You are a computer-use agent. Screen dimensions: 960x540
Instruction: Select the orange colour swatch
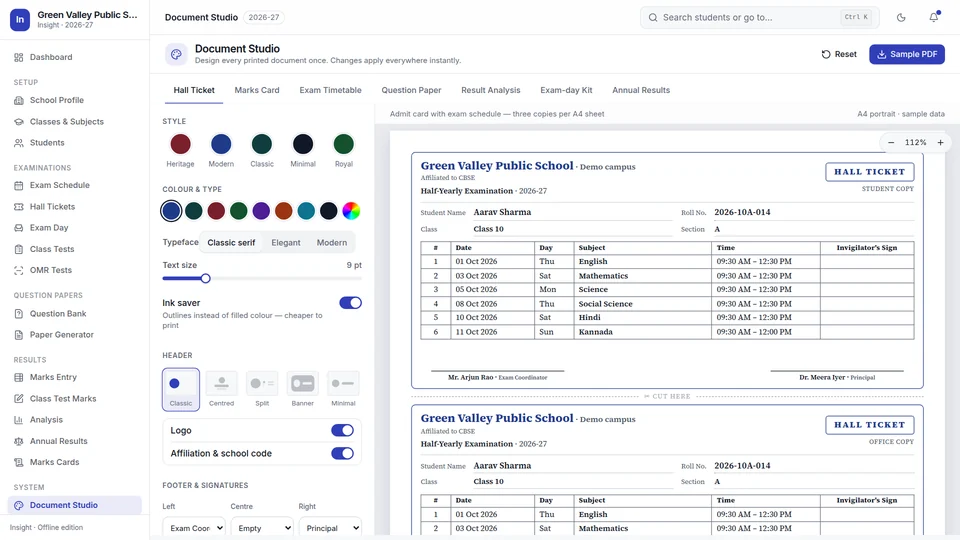point(283,211)
